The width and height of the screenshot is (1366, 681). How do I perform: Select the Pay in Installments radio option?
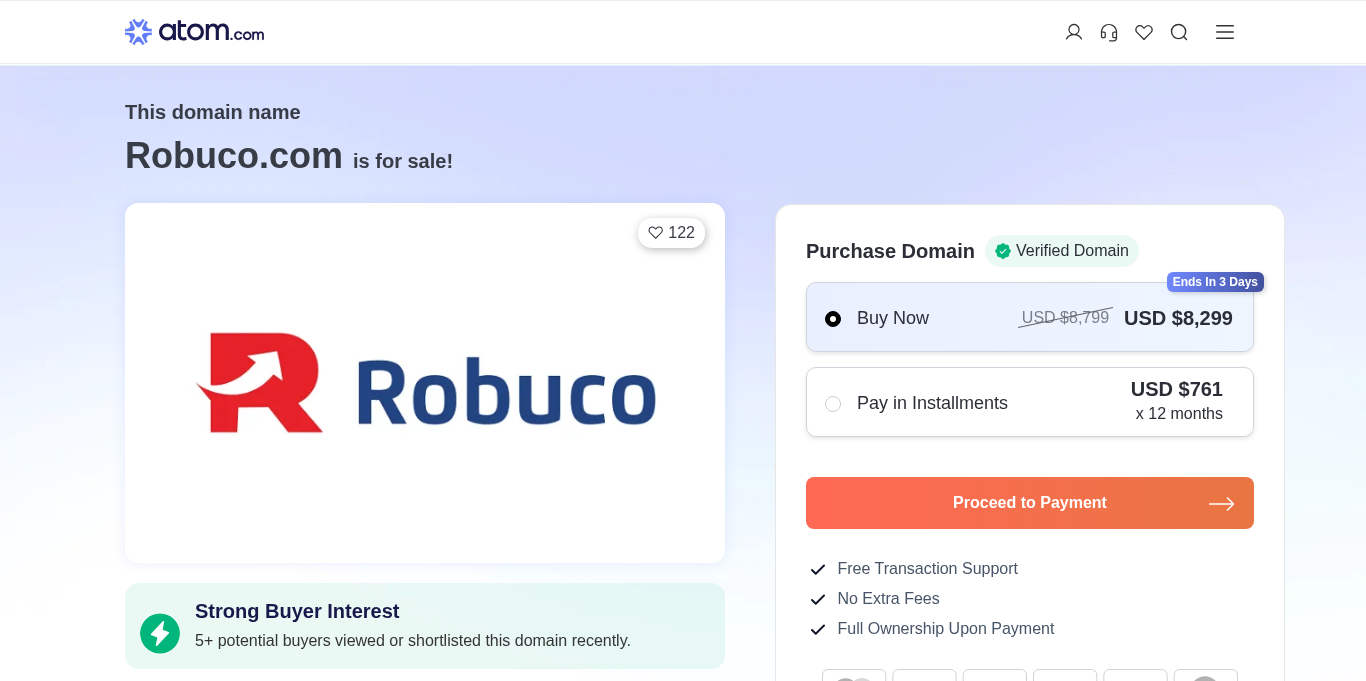(833, 404)
